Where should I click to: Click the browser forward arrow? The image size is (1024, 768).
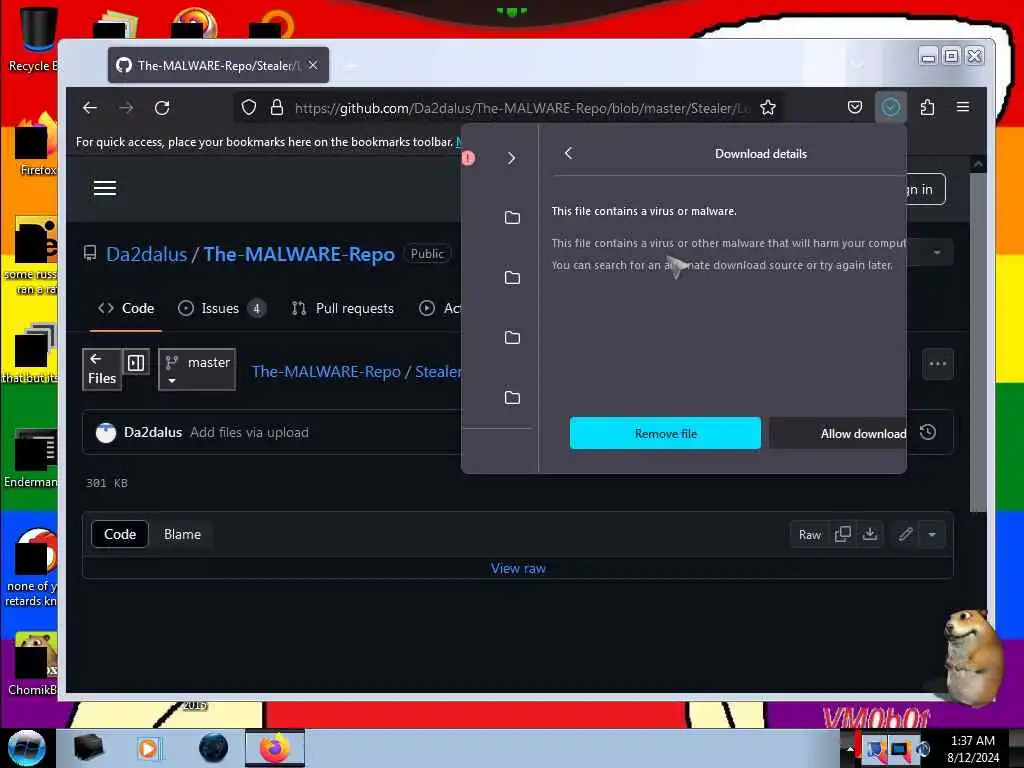(126, 108)
